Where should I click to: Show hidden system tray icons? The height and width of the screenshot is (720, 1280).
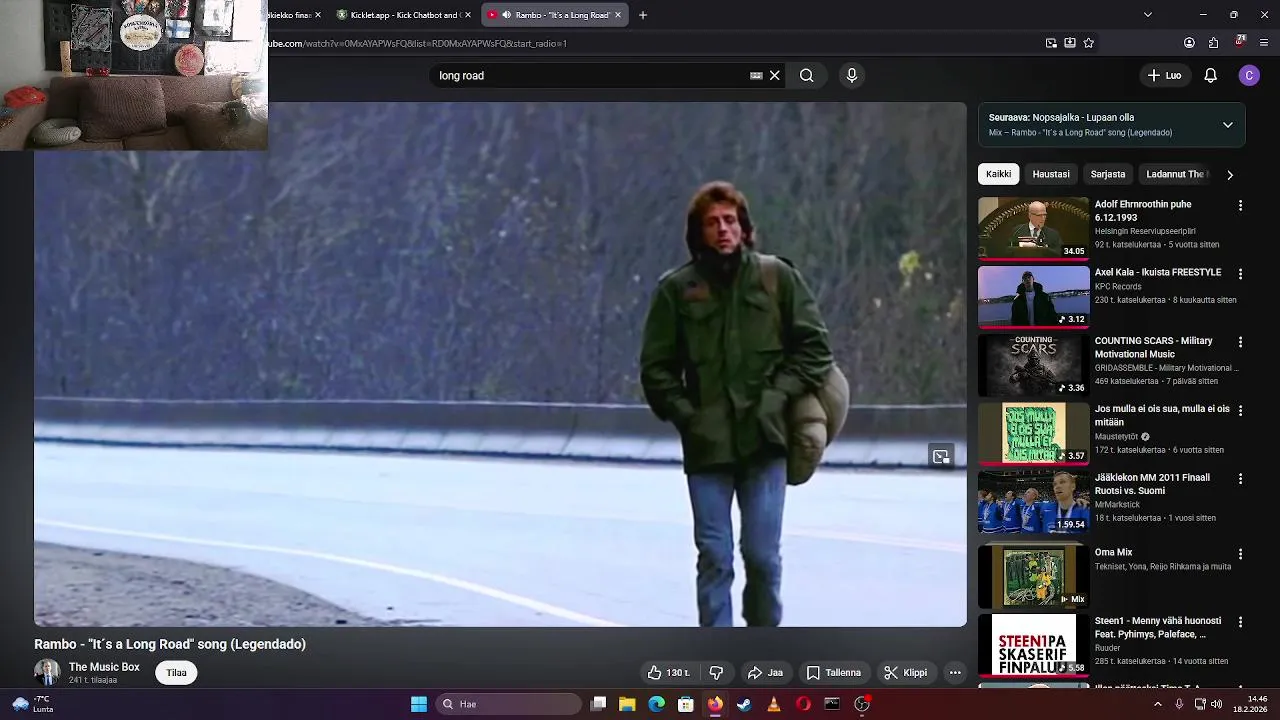pos(1158,704)
